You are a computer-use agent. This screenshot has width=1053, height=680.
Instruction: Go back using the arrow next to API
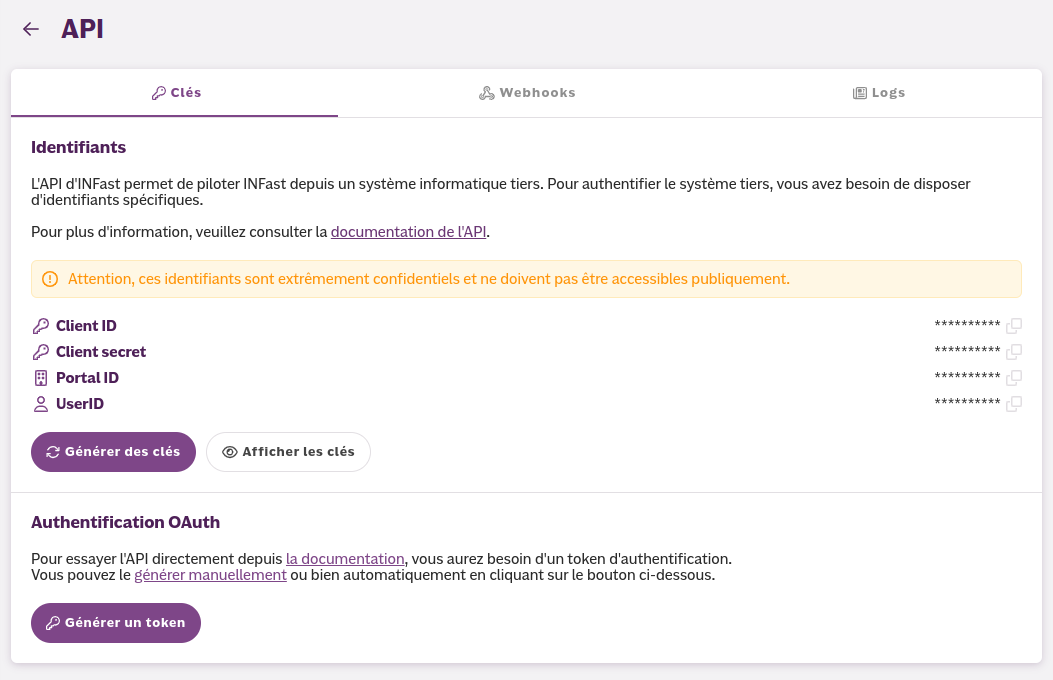tap(31, 29)
